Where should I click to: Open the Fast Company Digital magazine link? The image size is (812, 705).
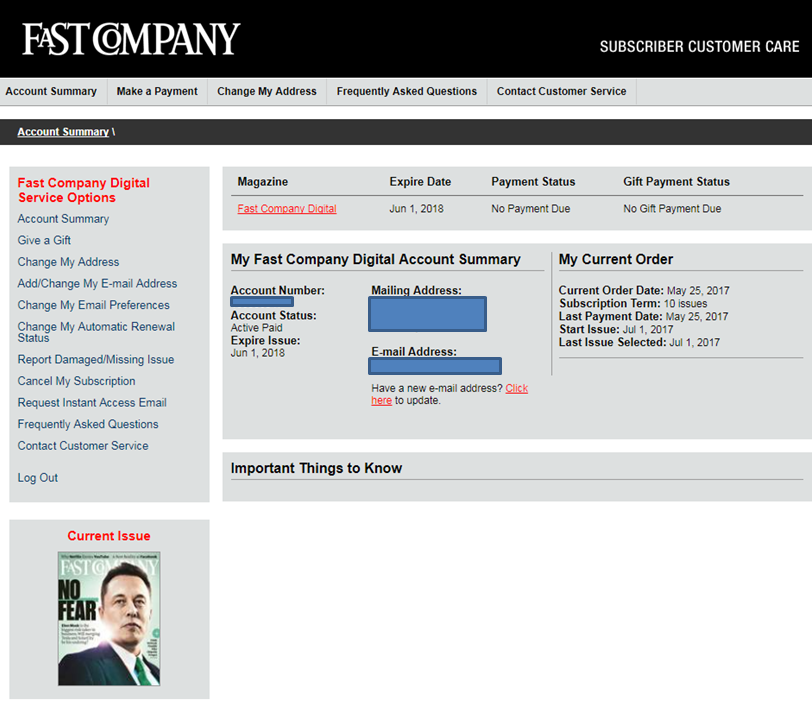[287, 209]
